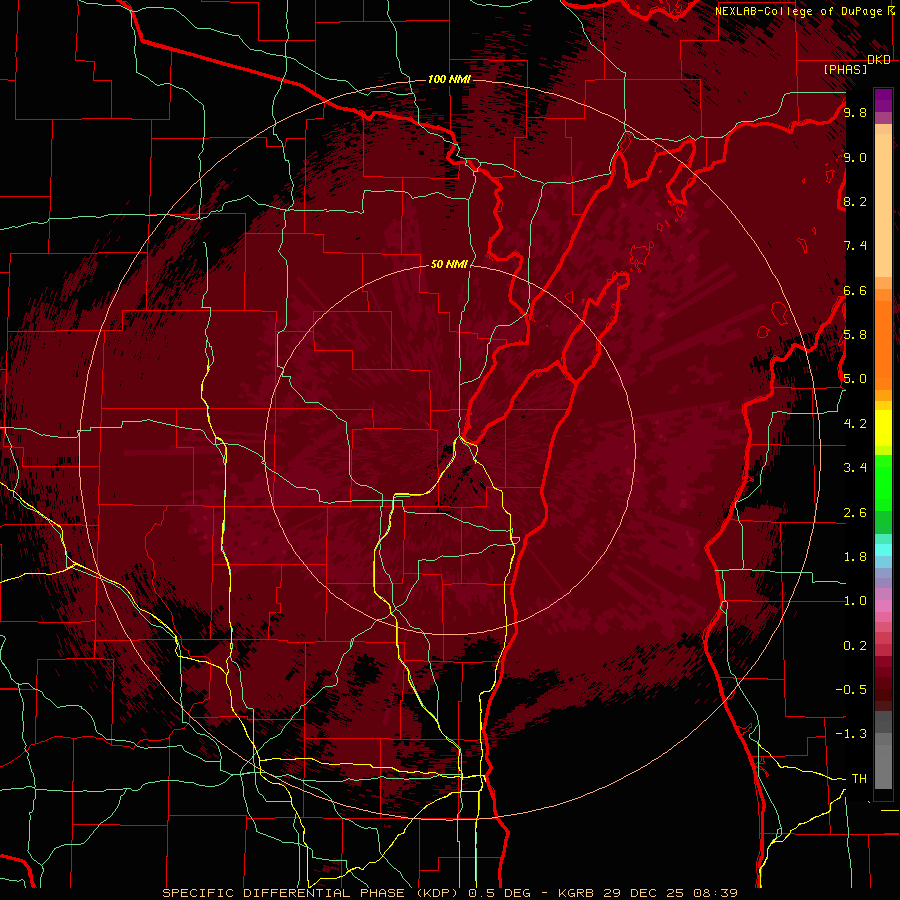The image size is (900, 900).
Task: Pick the cyan color bar segment
Action: (x=883, y=549)
